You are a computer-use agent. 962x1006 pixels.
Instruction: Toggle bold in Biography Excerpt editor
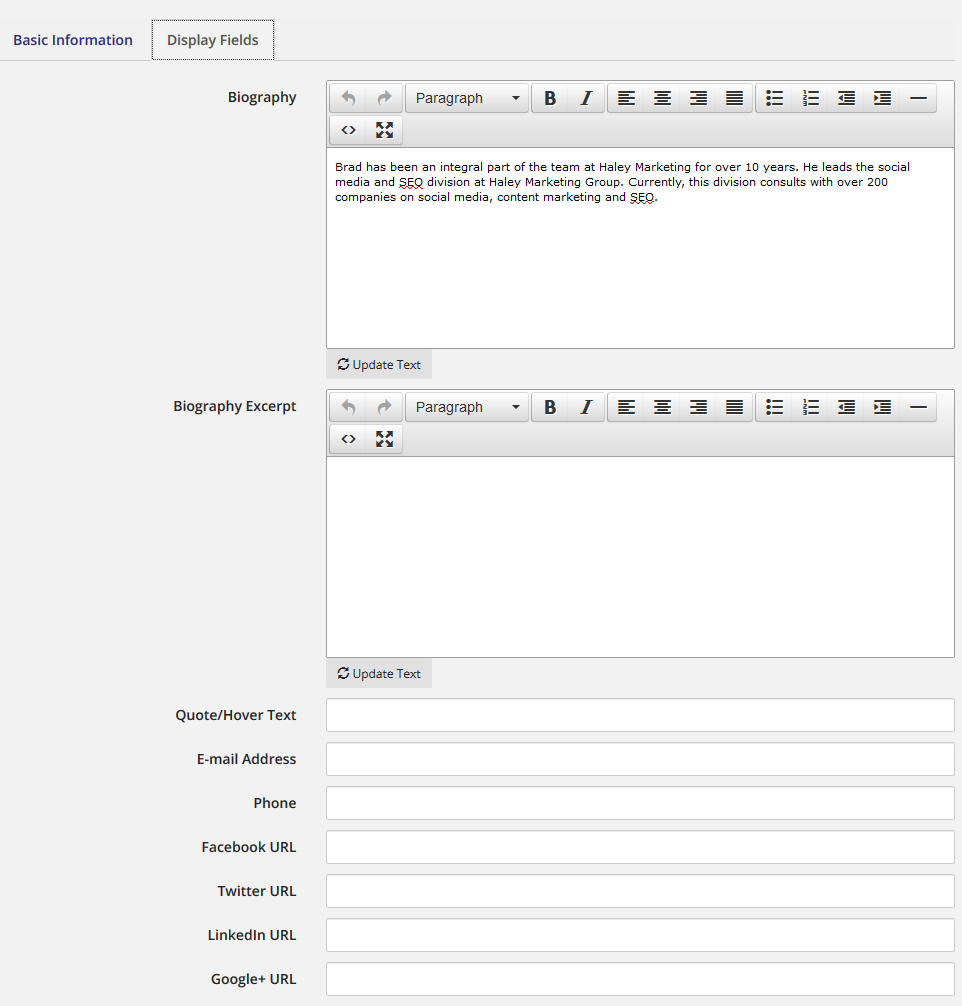550,407
